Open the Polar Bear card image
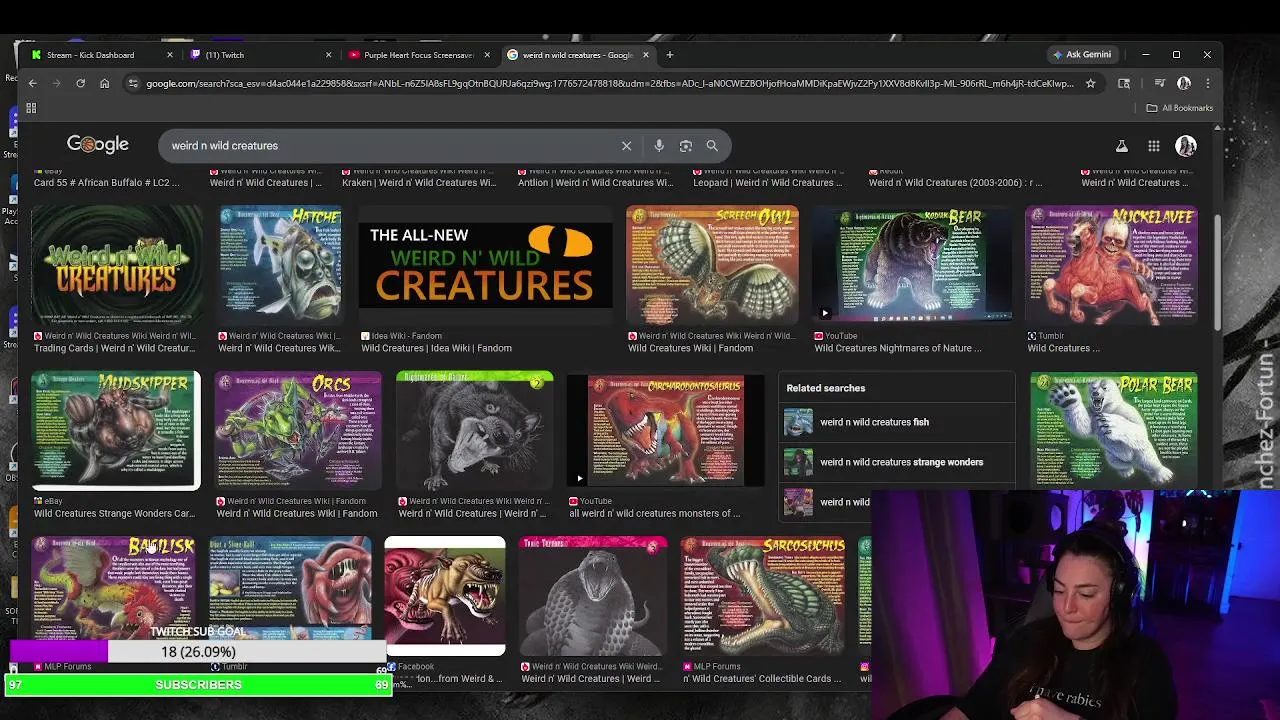The height and width of the screenshot is (720, 1280). point(1113,431)
